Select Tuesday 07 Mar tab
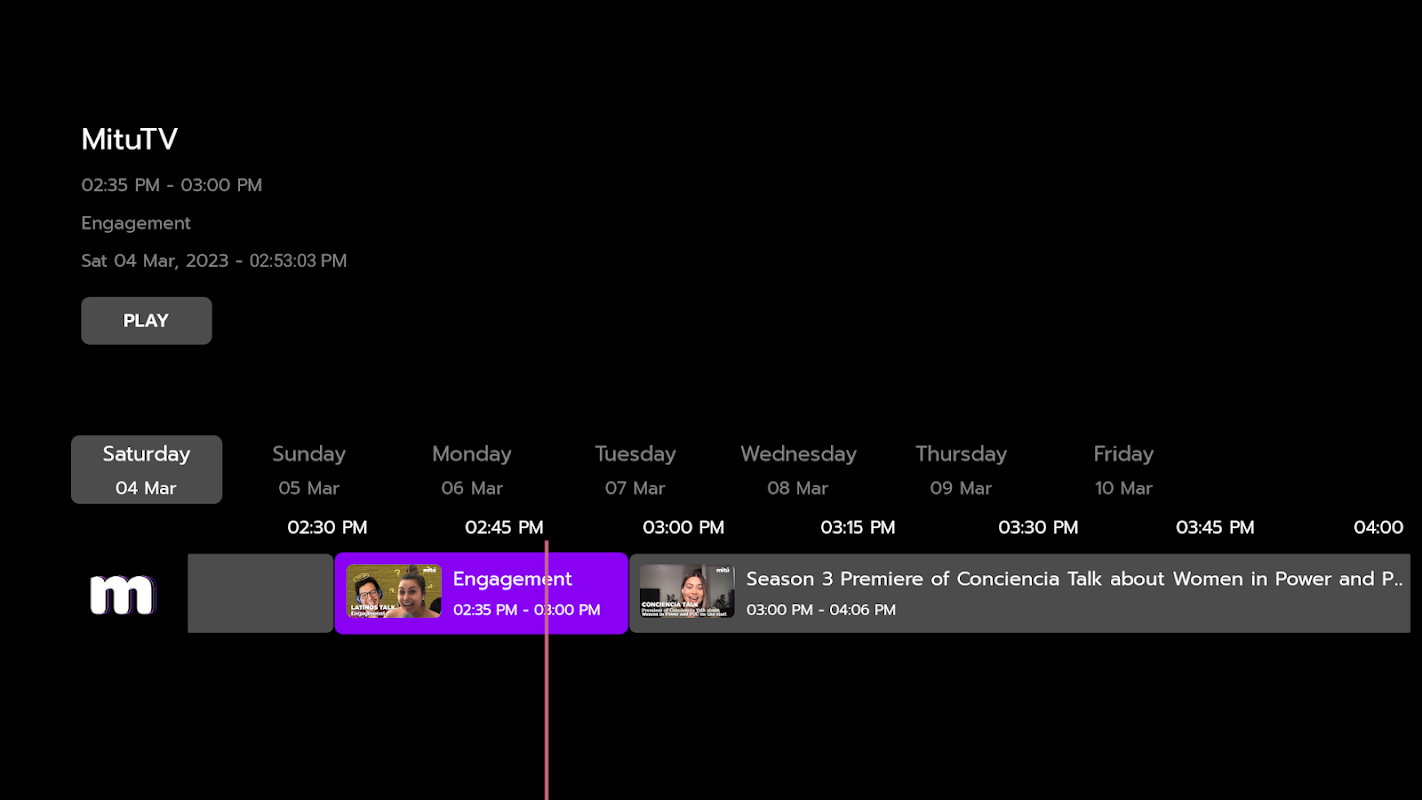 click(x=635, y=470)
